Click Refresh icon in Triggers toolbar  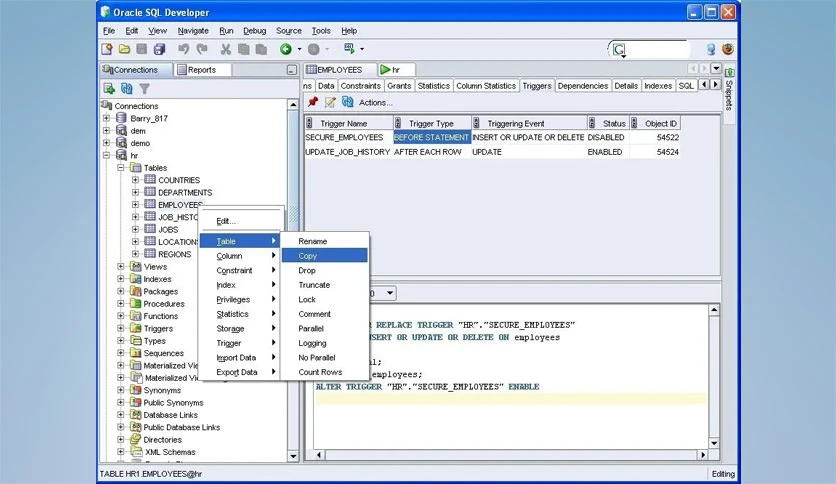pyautogui.click(x=348, y=102)
